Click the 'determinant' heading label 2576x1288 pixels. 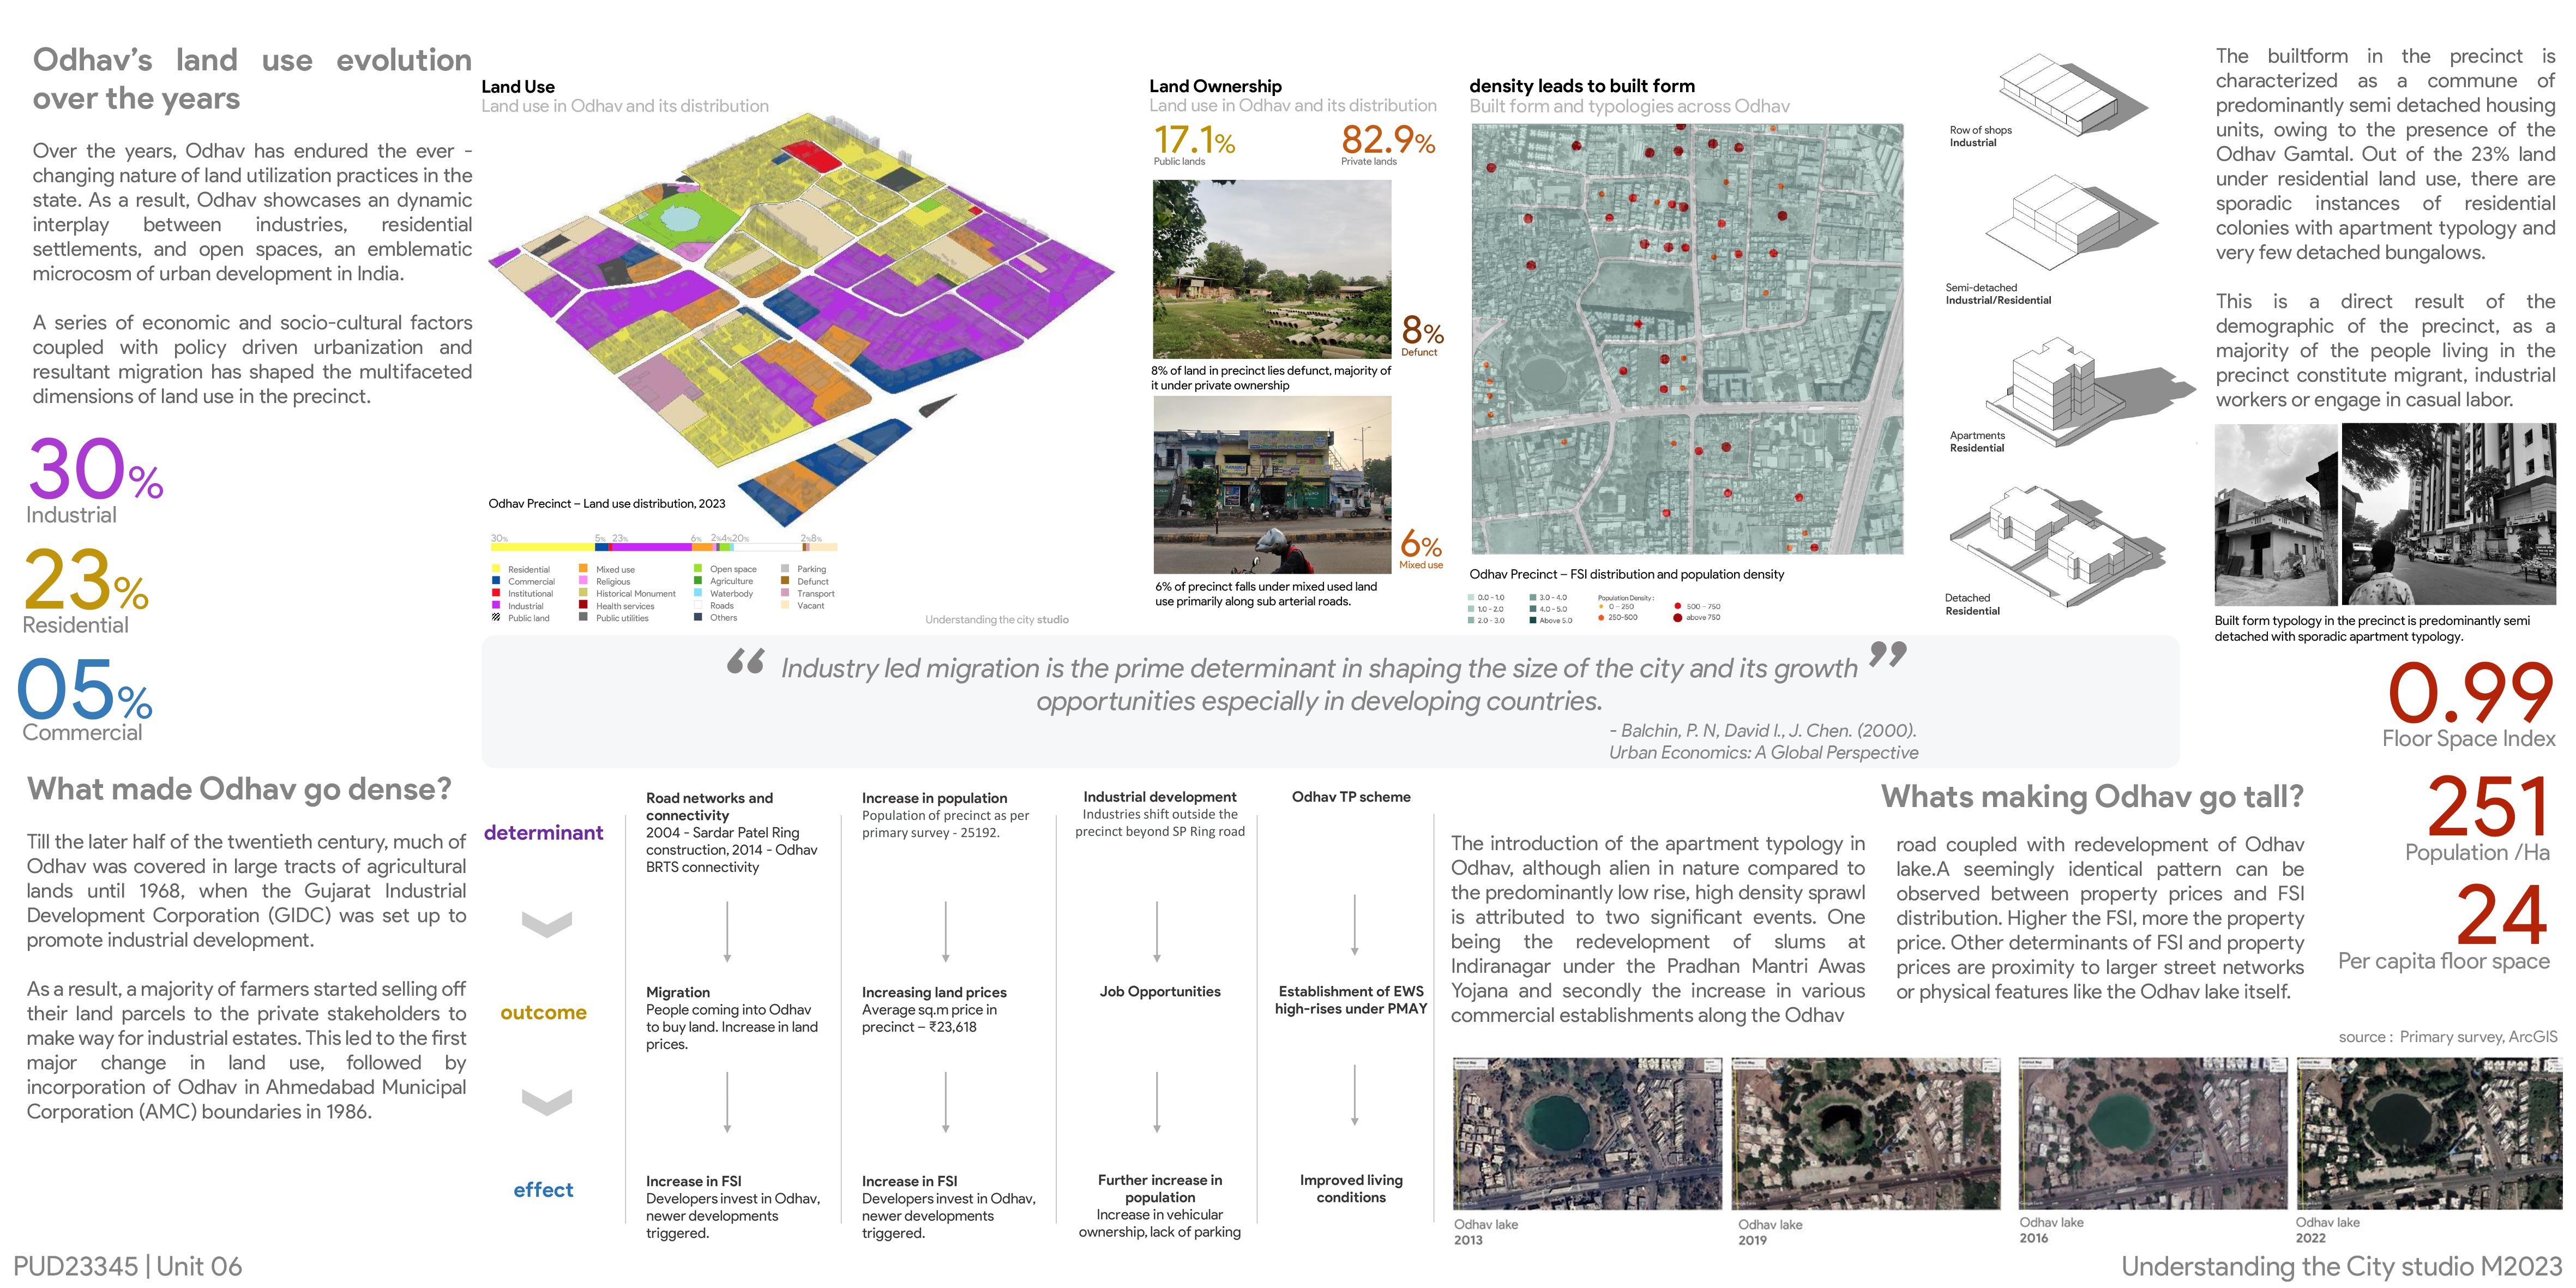pyautogui.click(x=543, y=833)
